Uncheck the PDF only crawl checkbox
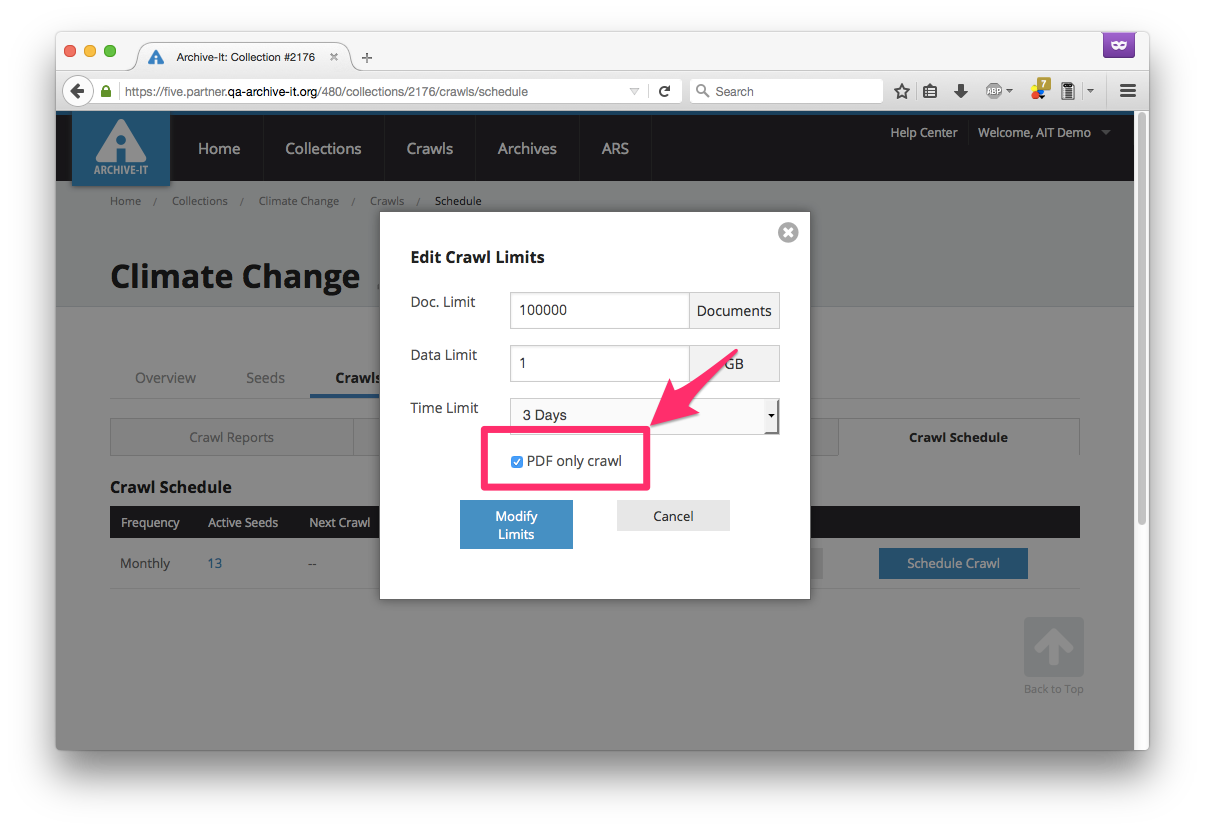This screenshot has height=830, width=1205. coord(517,461)
